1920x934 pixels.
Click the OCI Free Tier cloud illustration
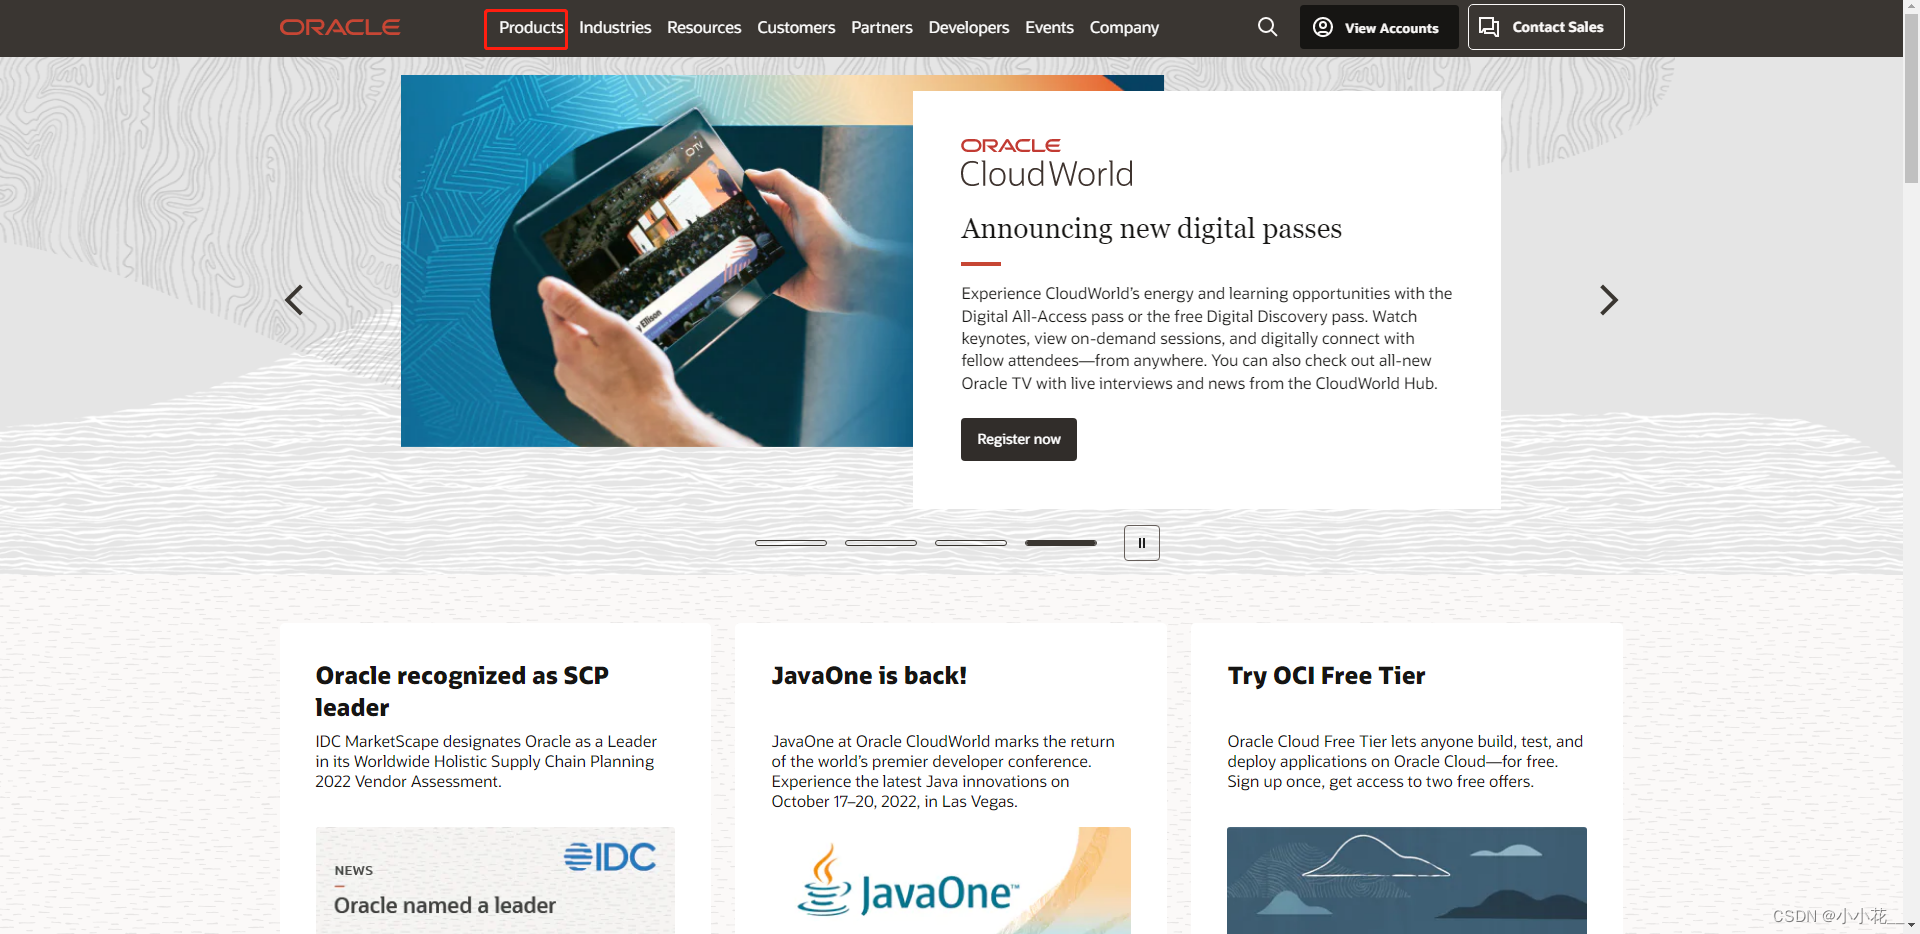1407,880
